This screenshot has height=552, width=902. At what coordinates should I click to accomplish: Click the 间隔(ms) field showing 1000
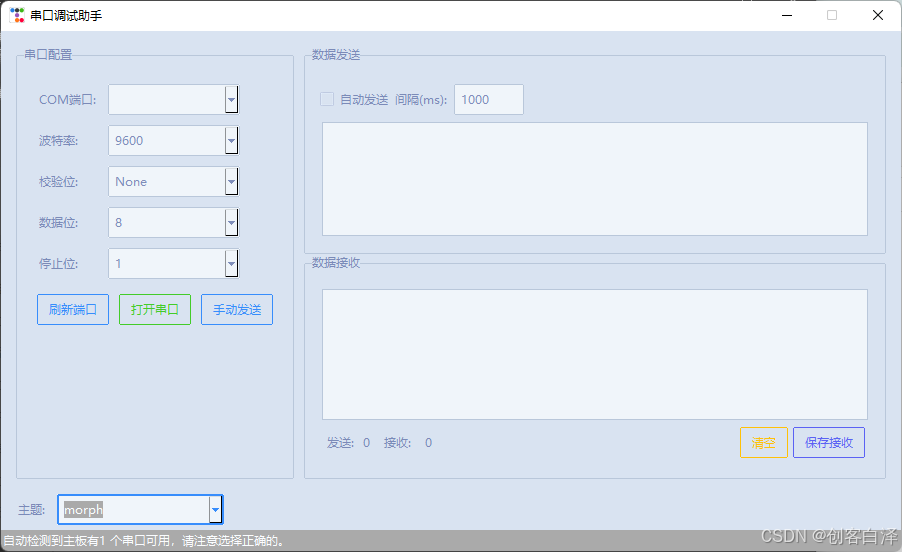pyautogui.click(x=489, y=99)
